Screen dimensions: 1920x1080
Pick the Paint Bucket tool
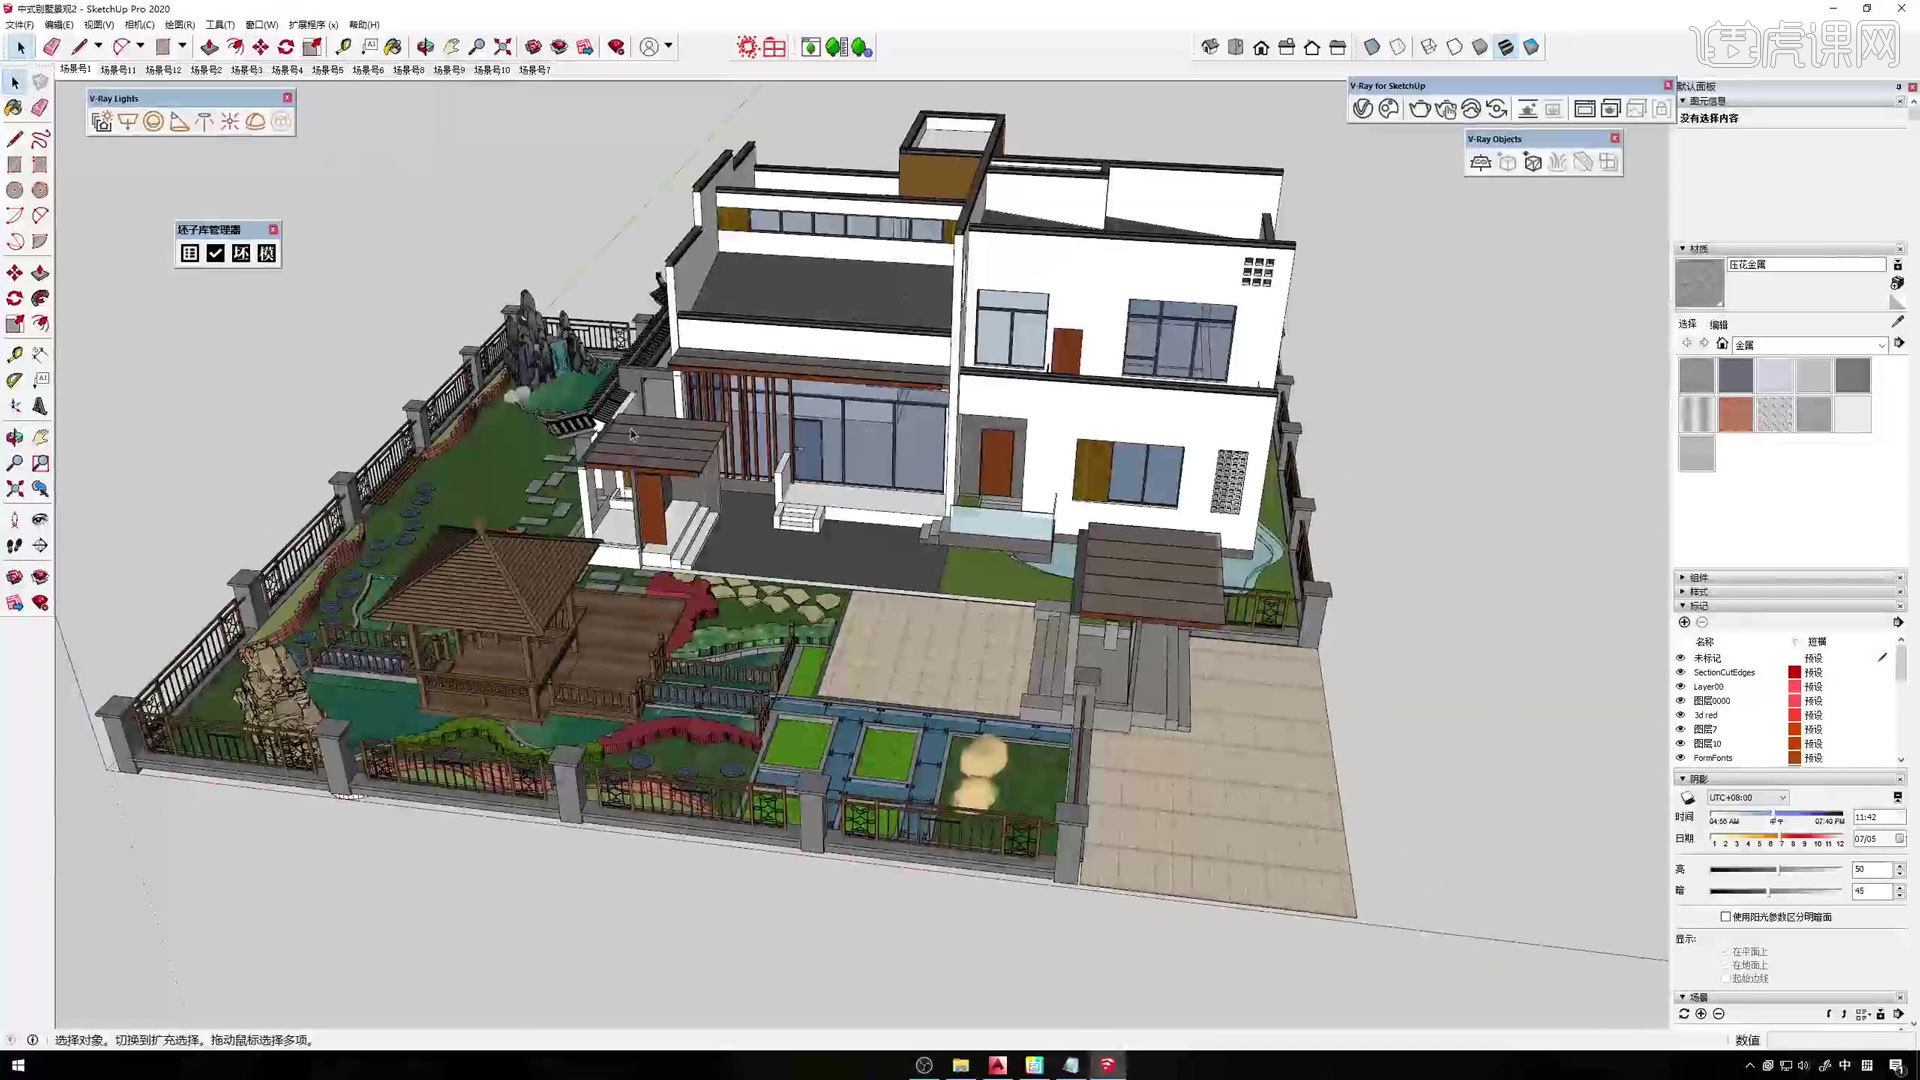pos(393,47)
